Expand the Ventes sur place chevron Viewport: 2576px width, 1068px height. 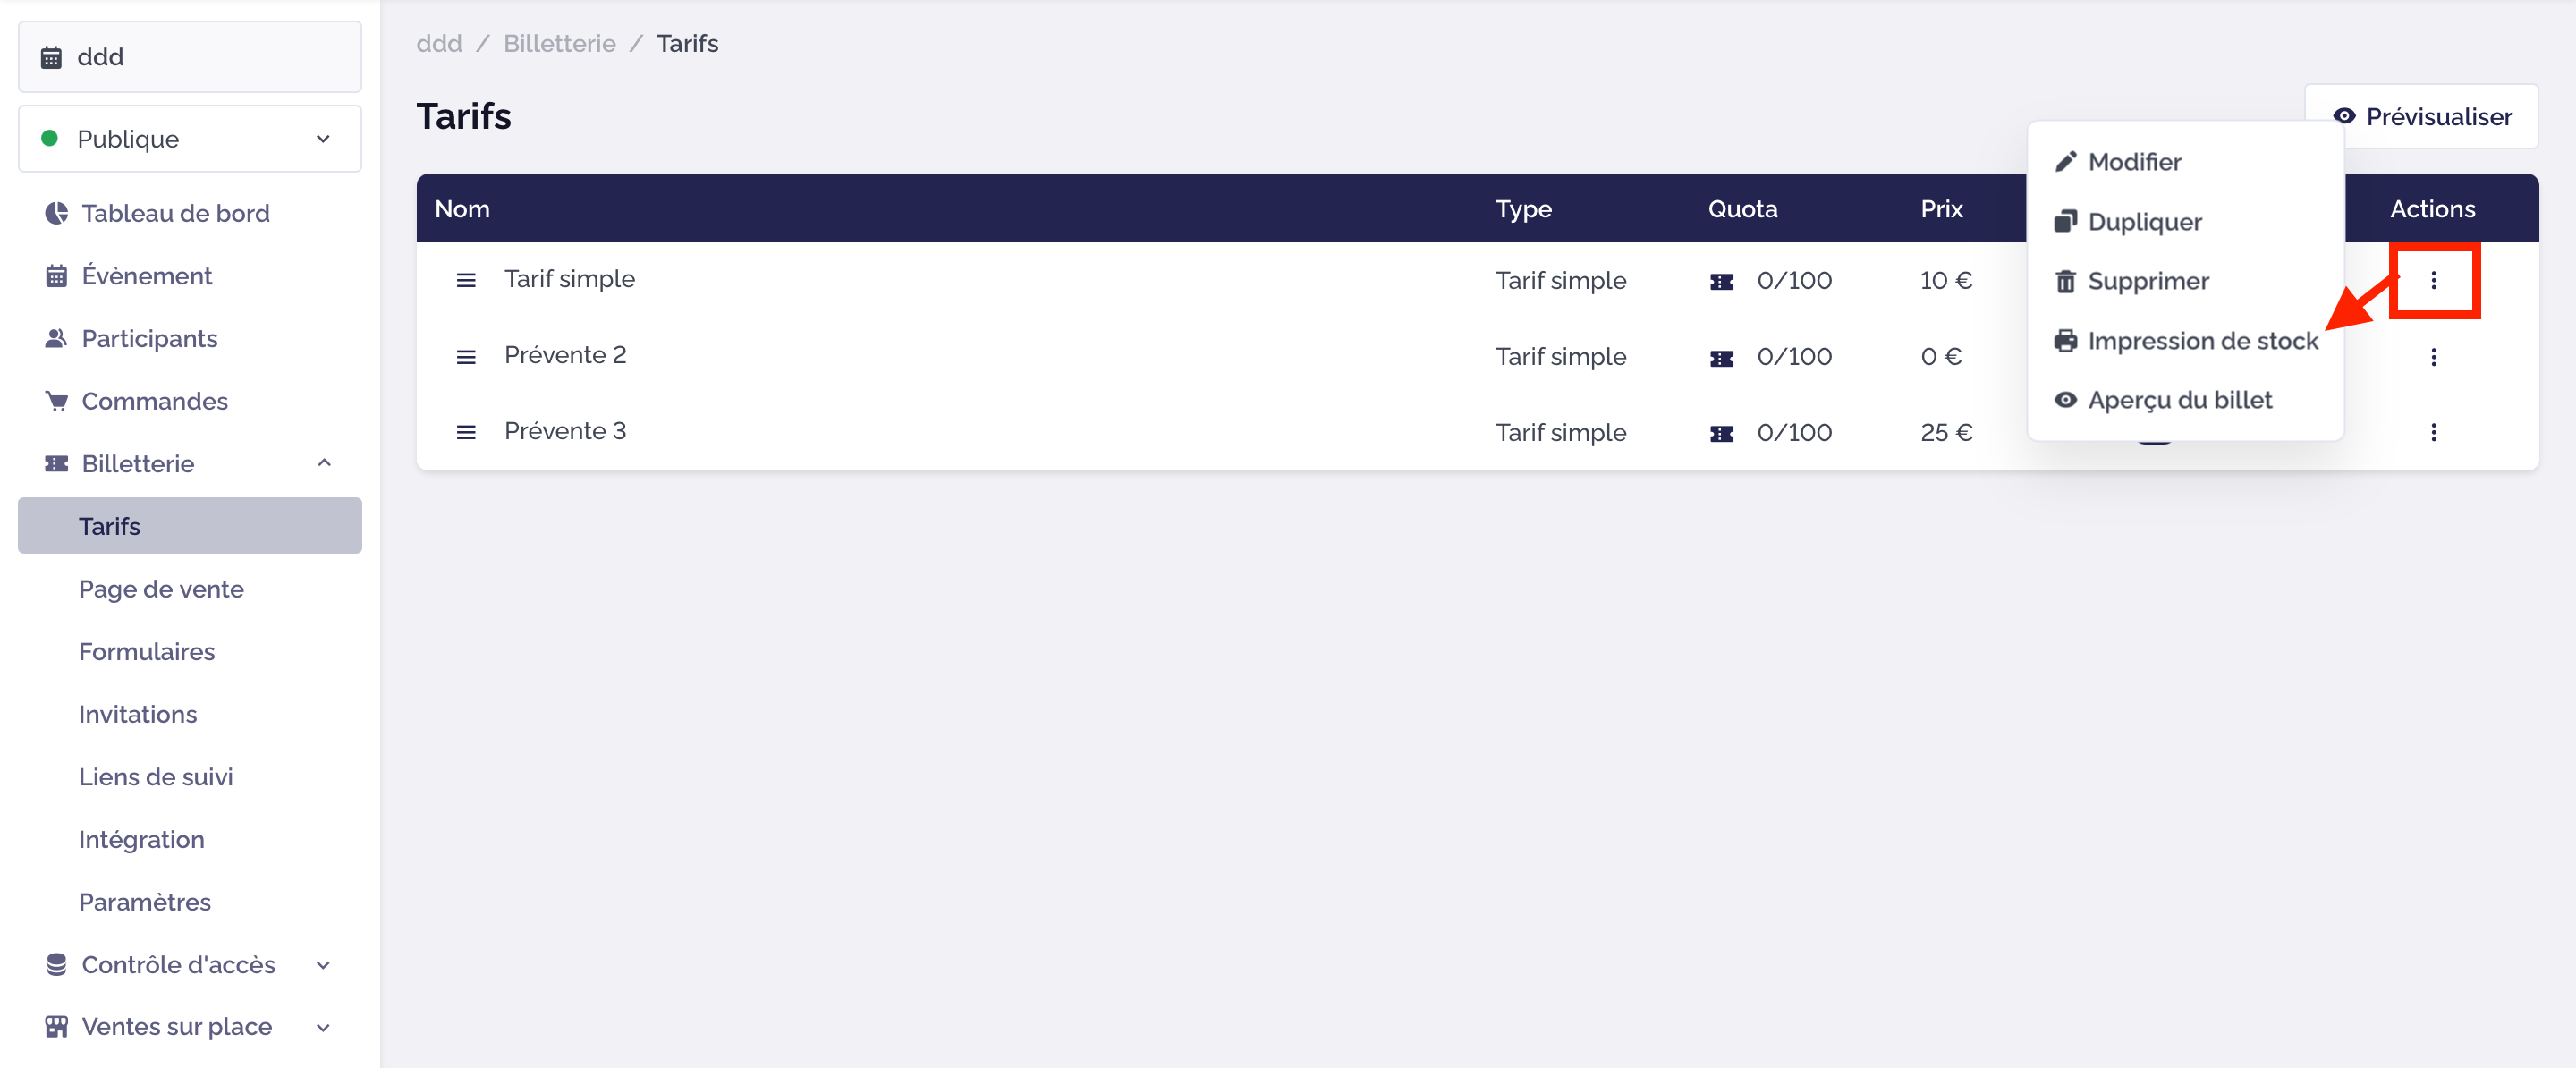pos(323,1027)
